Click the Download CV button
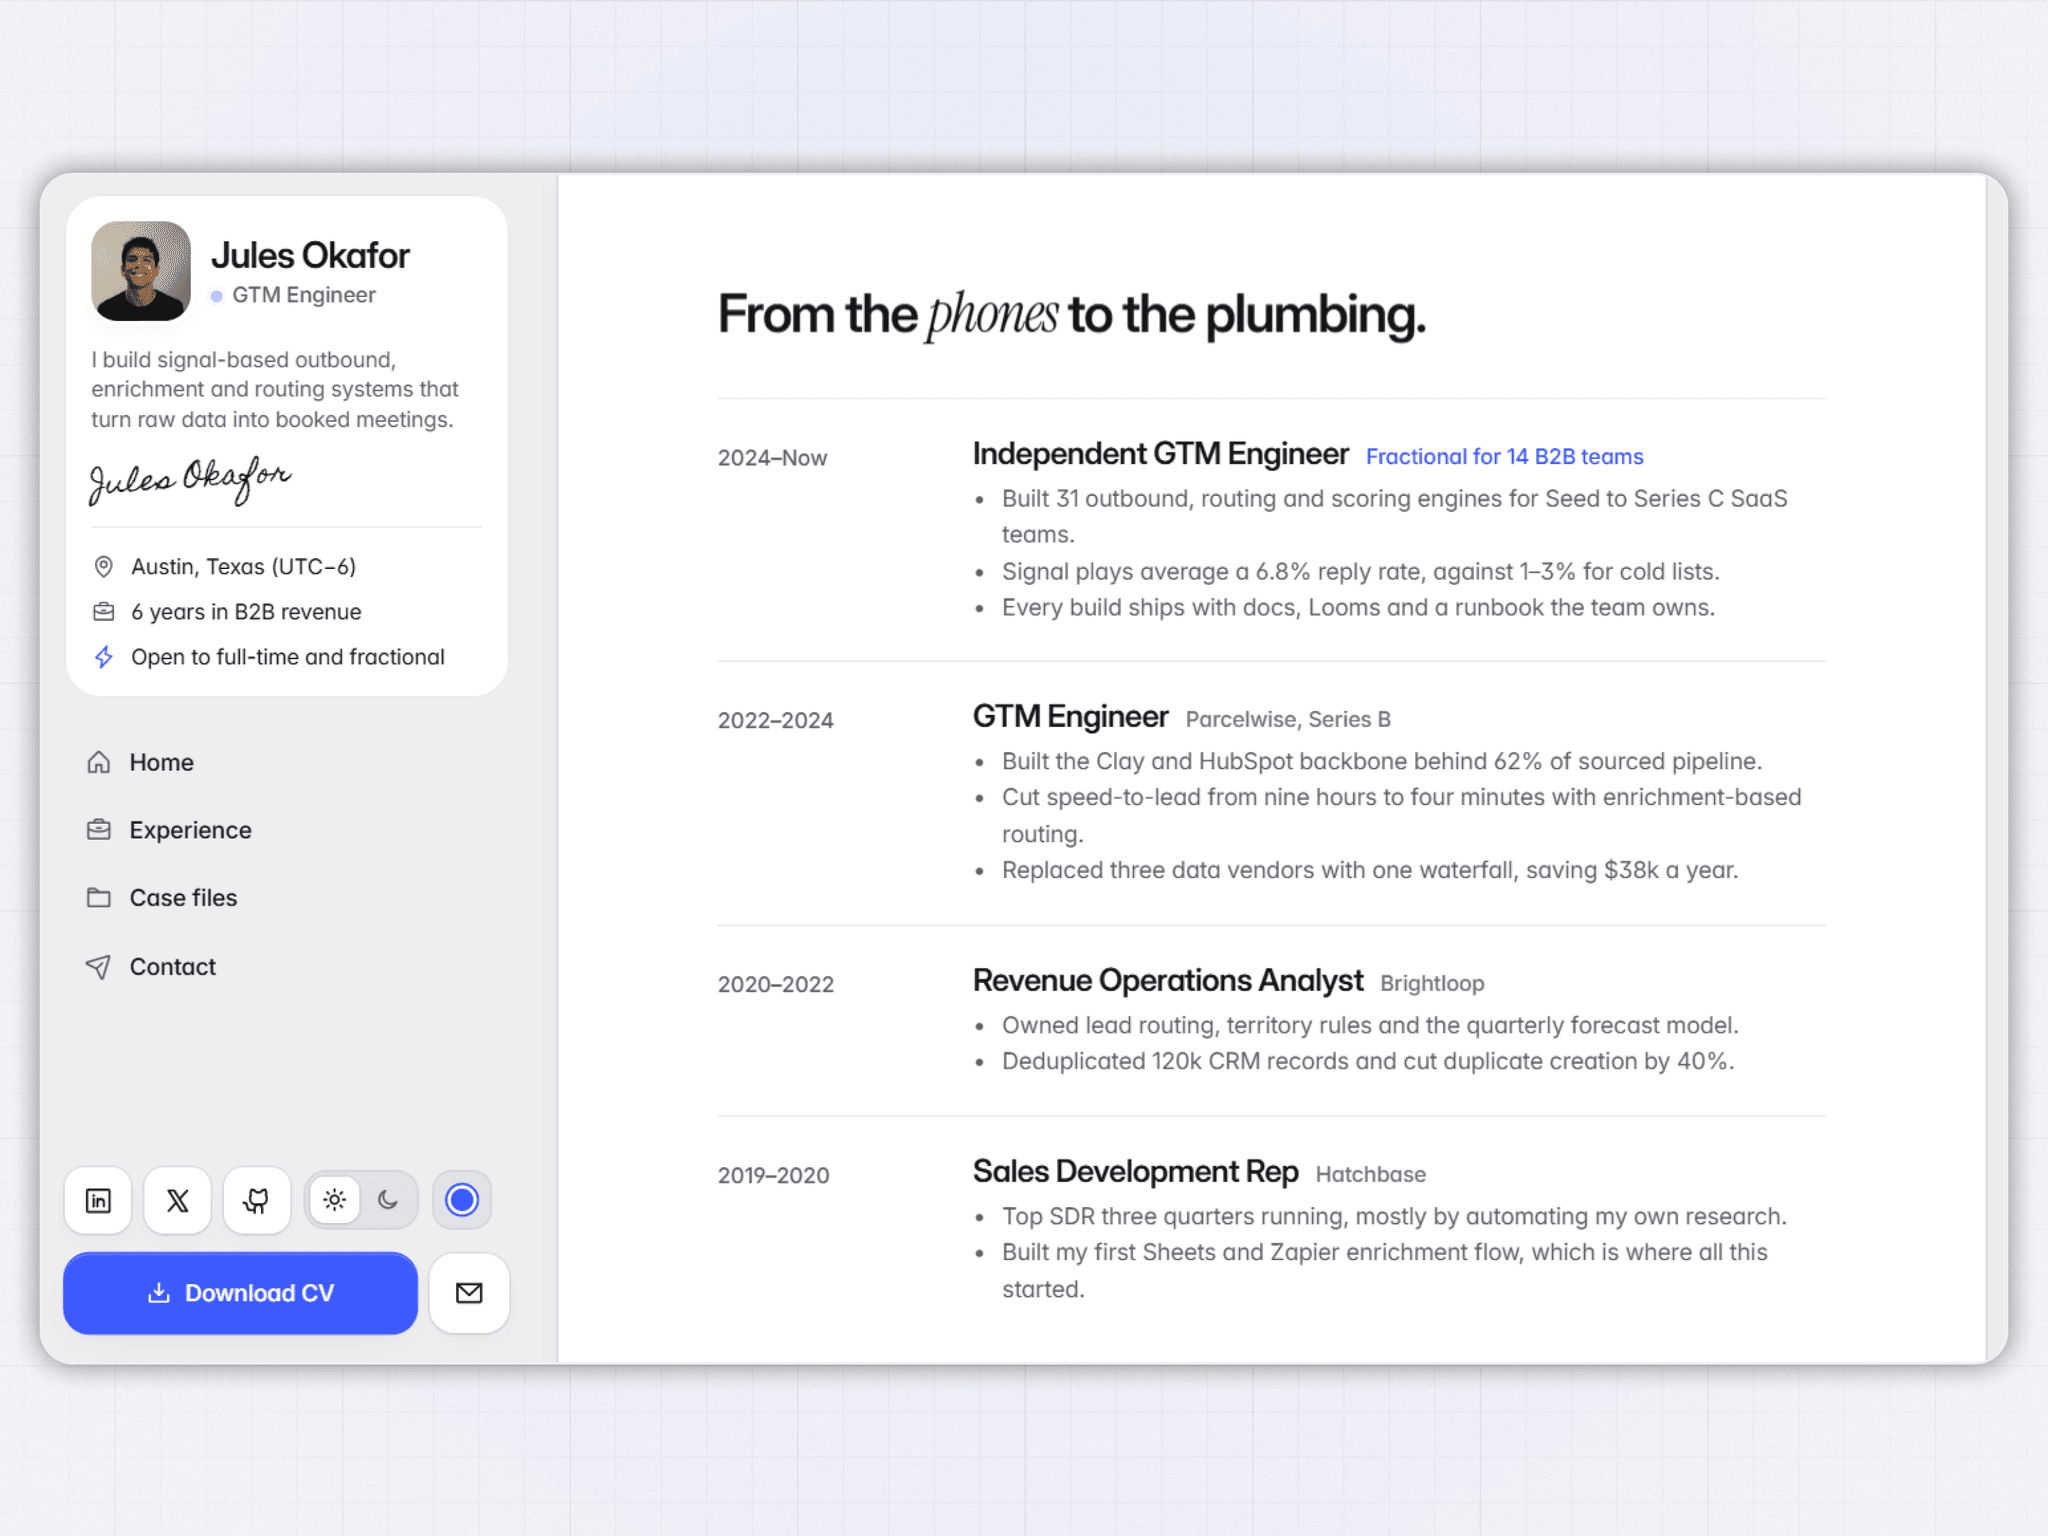The width and height of the screenshot is (2048, 1536). point(240,1293)
